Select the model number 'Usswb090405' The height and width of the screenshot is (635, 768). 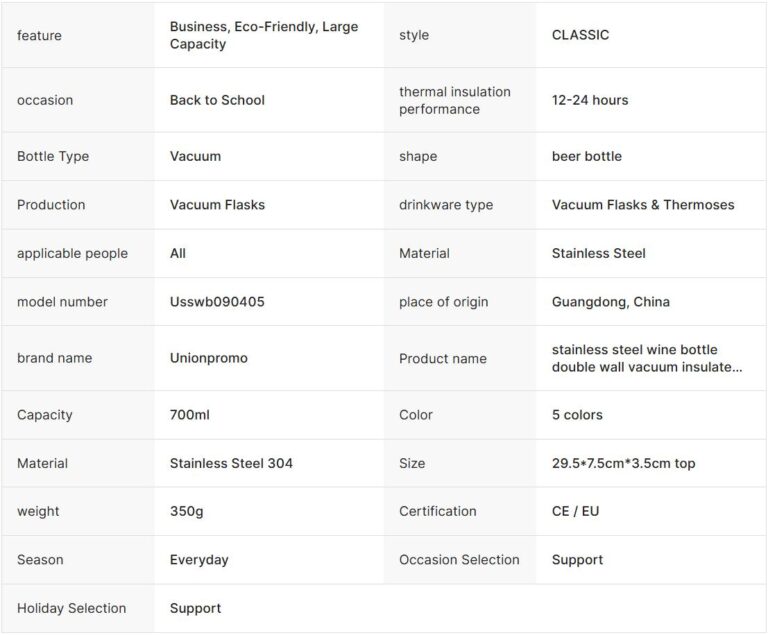pos(217,302)
